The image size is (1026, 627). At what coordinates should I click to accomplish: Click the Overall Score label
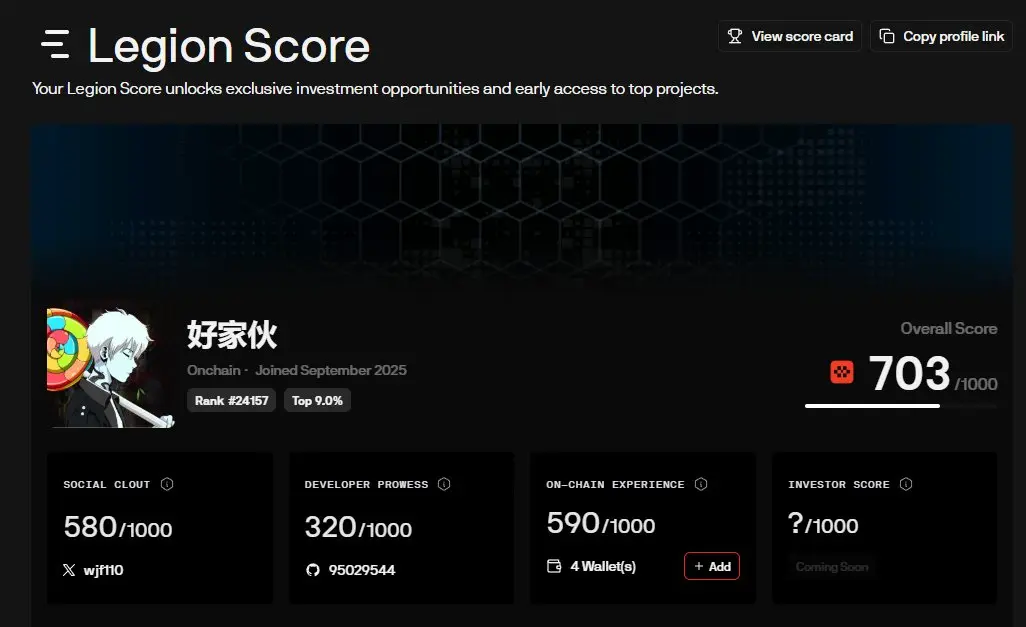click(949, 329)
